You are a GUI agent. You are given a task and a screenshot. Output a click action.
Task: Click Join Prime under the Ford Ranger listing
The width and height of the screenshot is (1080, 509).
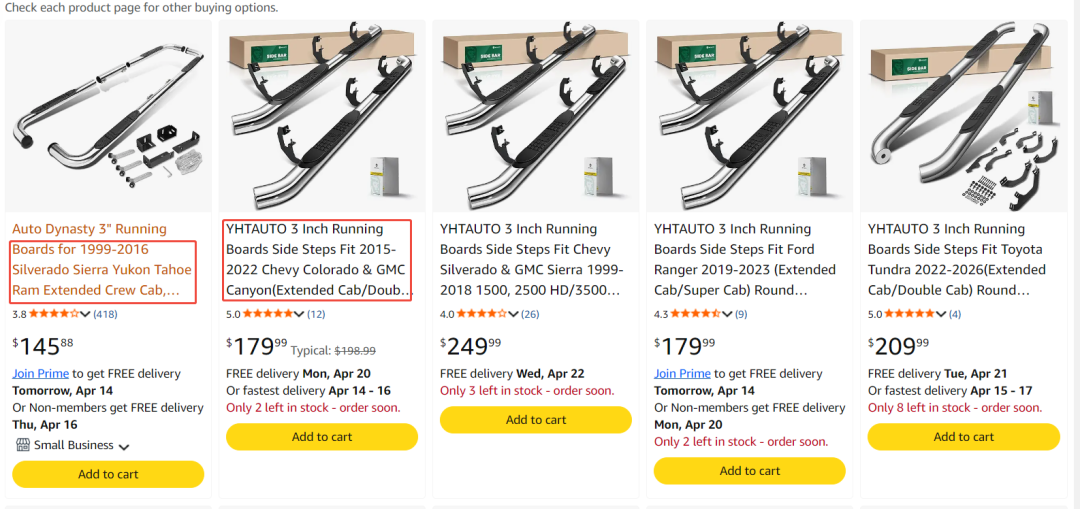pos(682,373)
